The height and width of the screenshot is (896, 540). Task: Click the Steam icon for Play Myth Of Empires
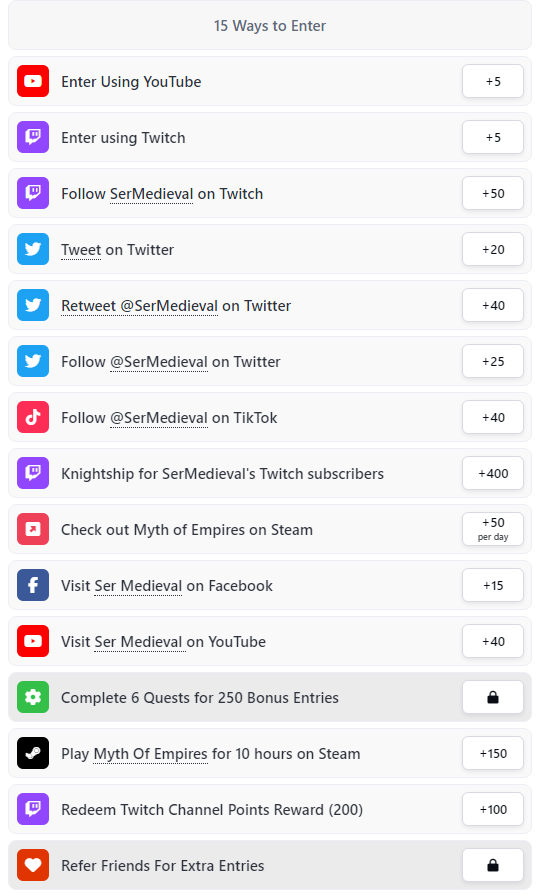tap(33, 753)
